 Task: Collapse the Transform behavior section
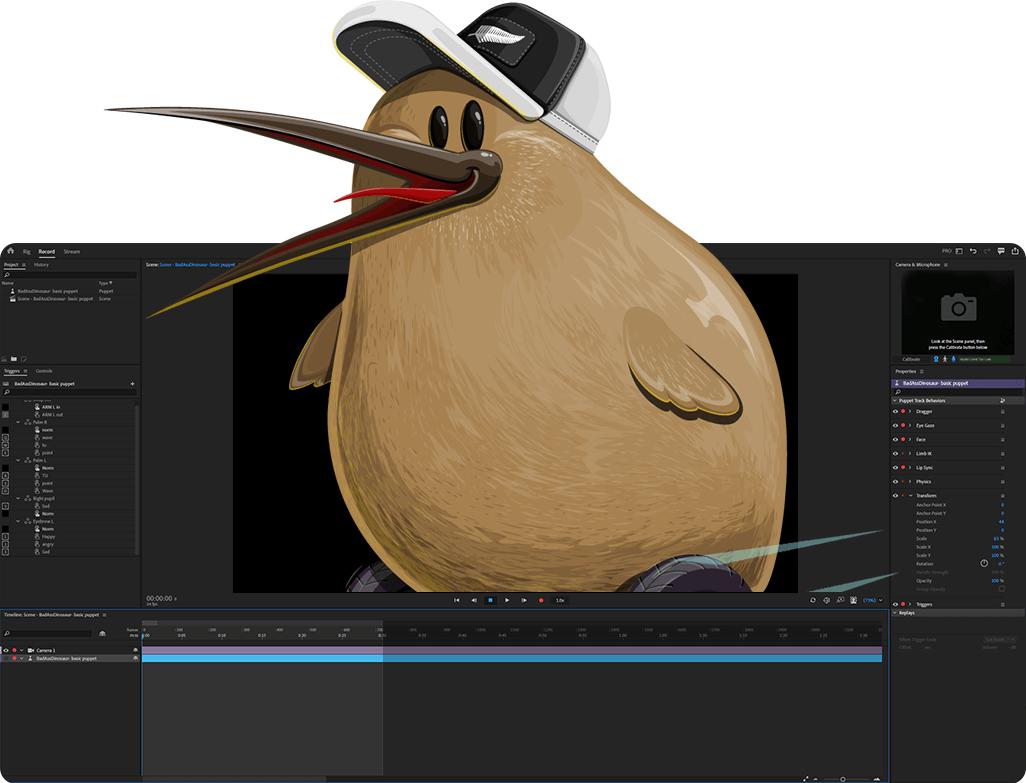[910, 495]
